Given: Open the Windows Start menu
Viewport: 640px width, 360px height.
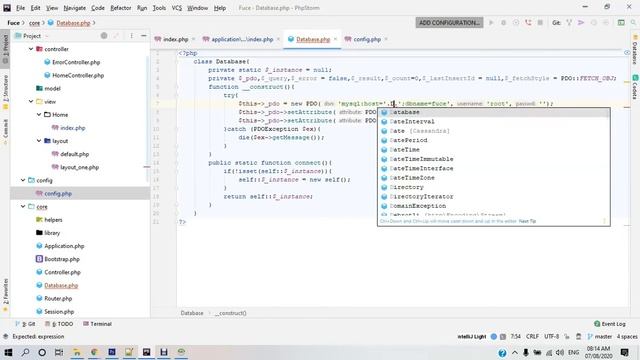Looking at the screenshot, I should tap(8, 352).
